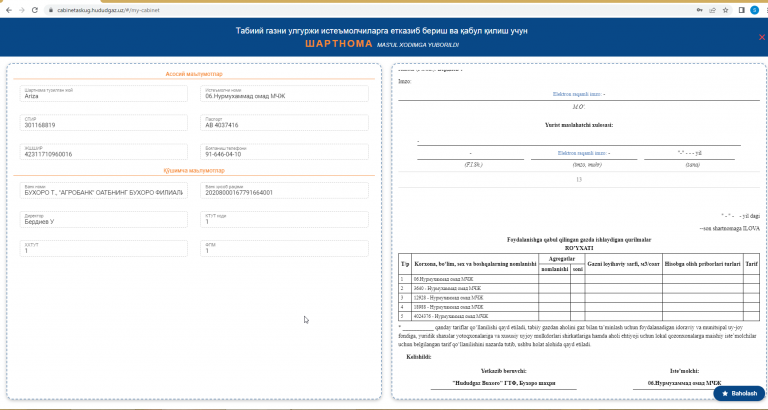Click Elektron raqamli imzo below Yurist xulosasi
The image size is (768, 410).
point(584,153)
